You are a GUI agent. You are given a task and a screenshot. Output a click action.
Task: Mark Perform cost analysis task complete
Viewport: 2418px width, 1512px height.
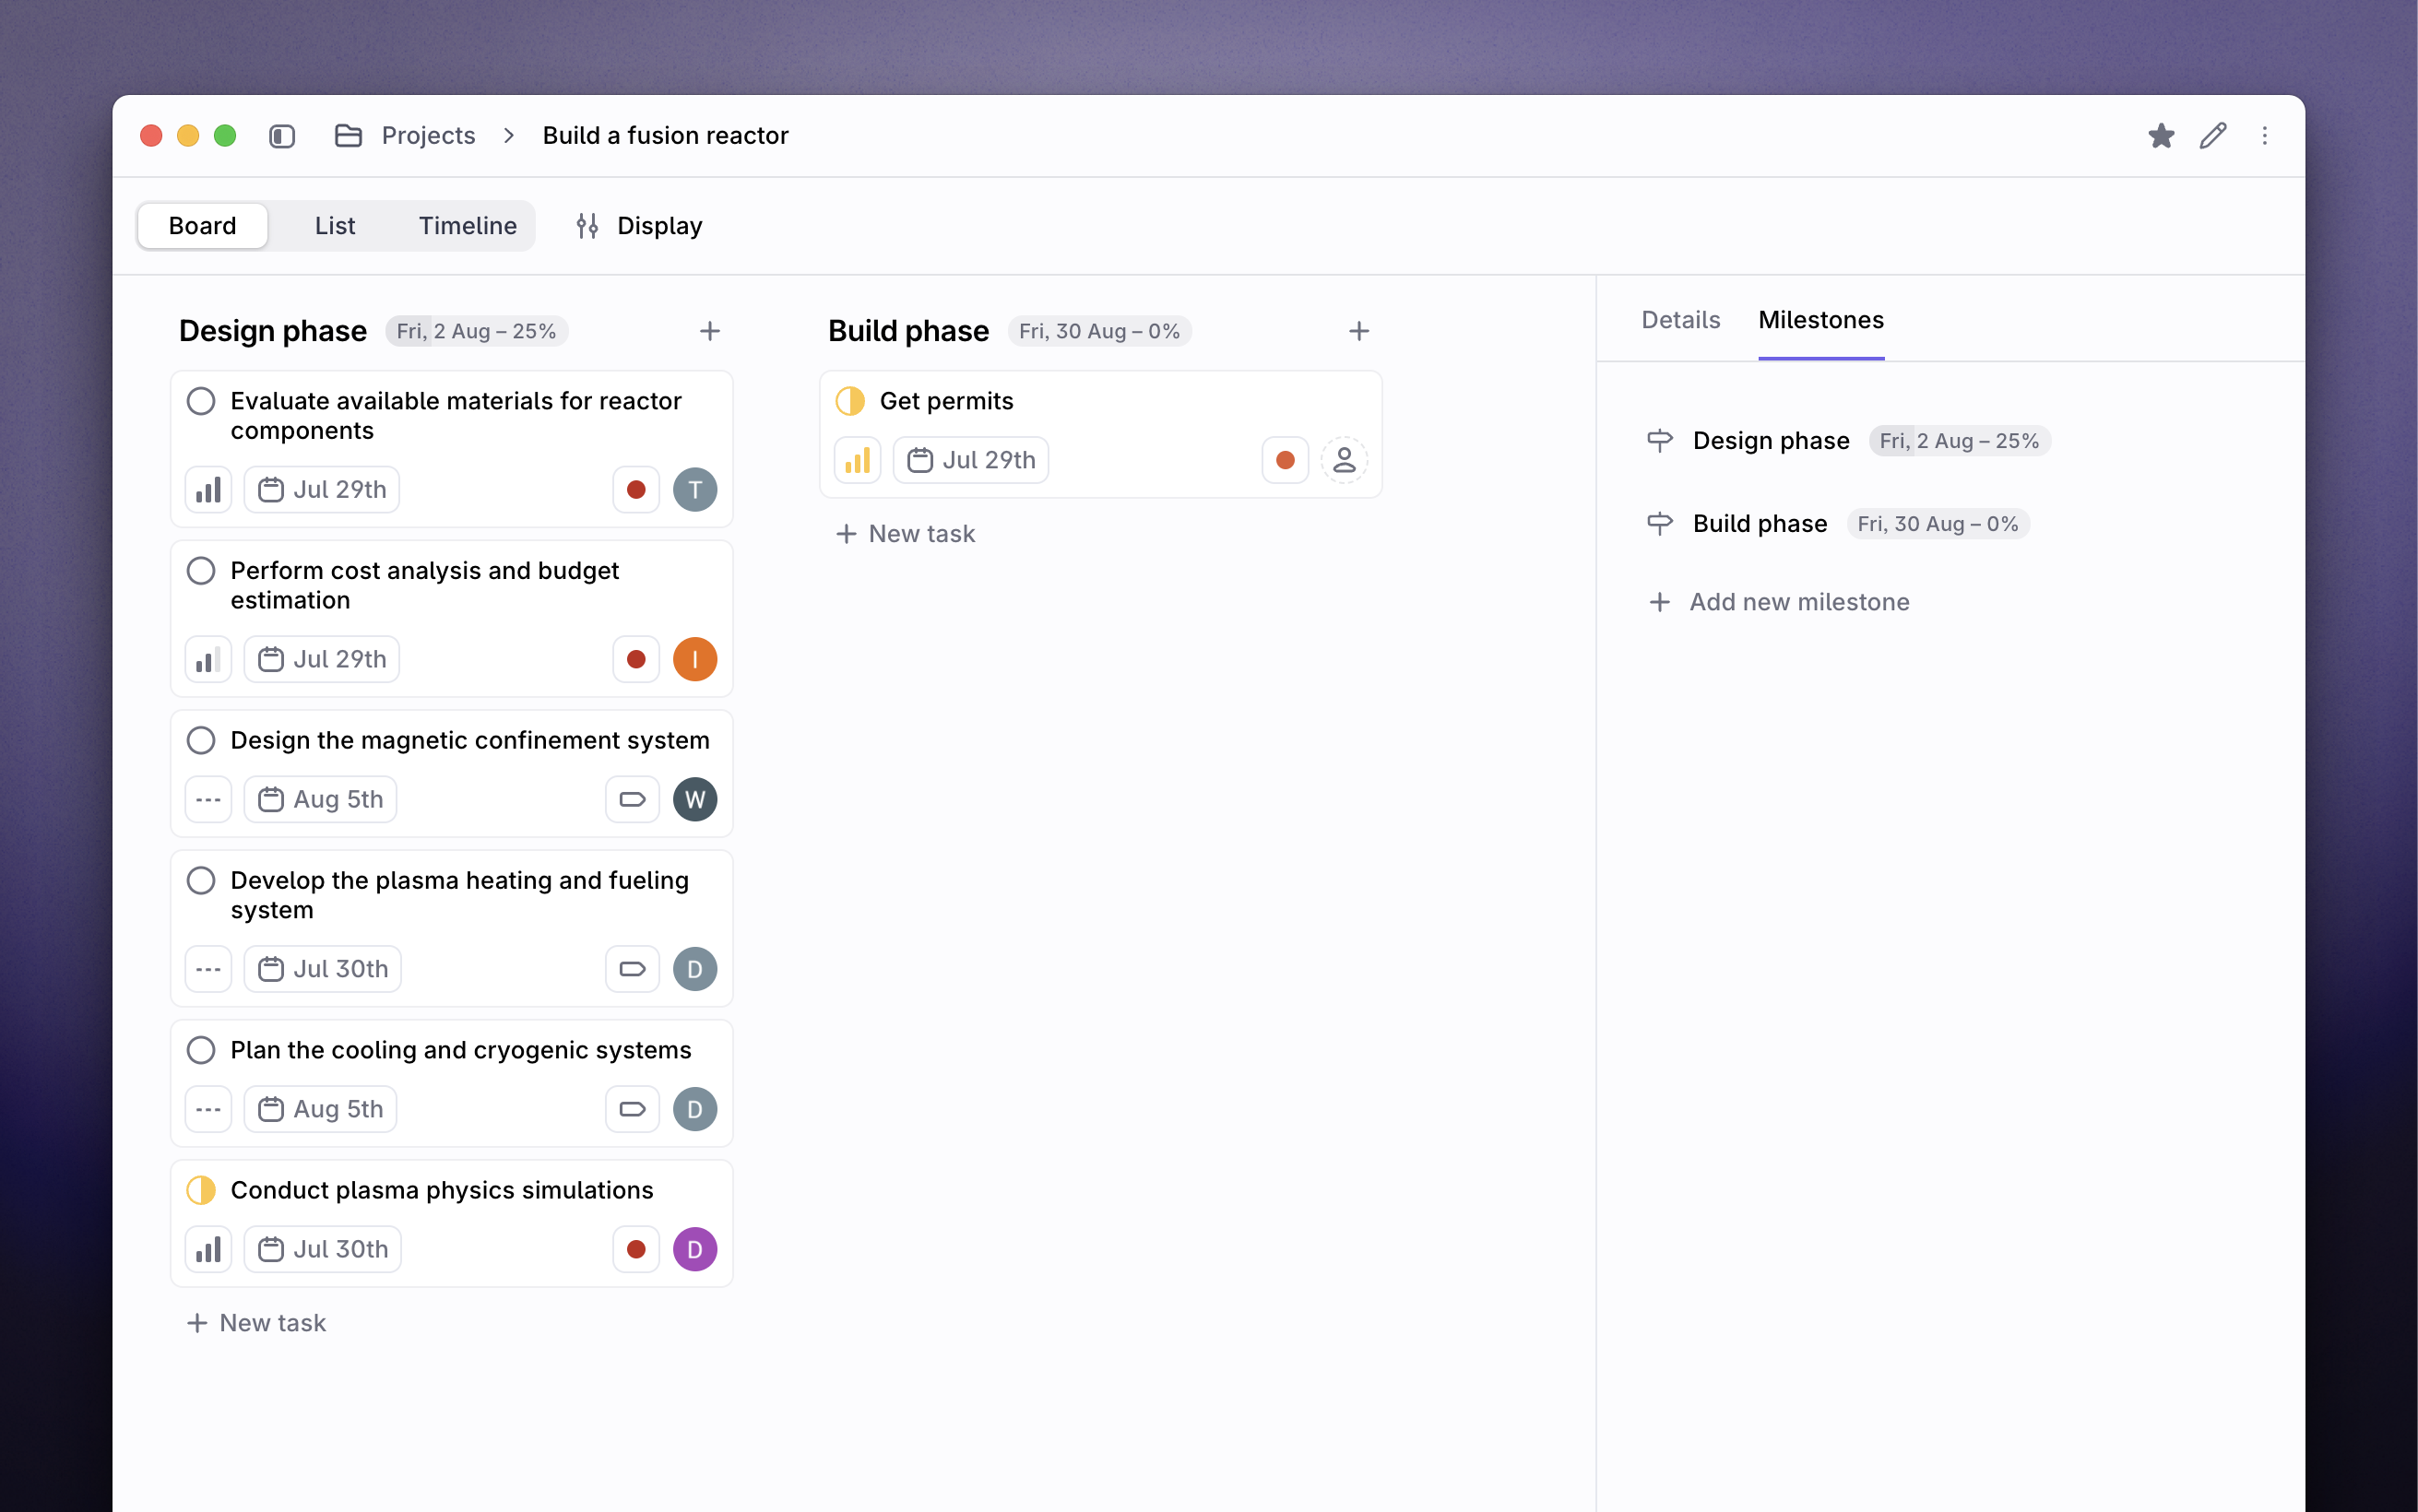[201, 572]
